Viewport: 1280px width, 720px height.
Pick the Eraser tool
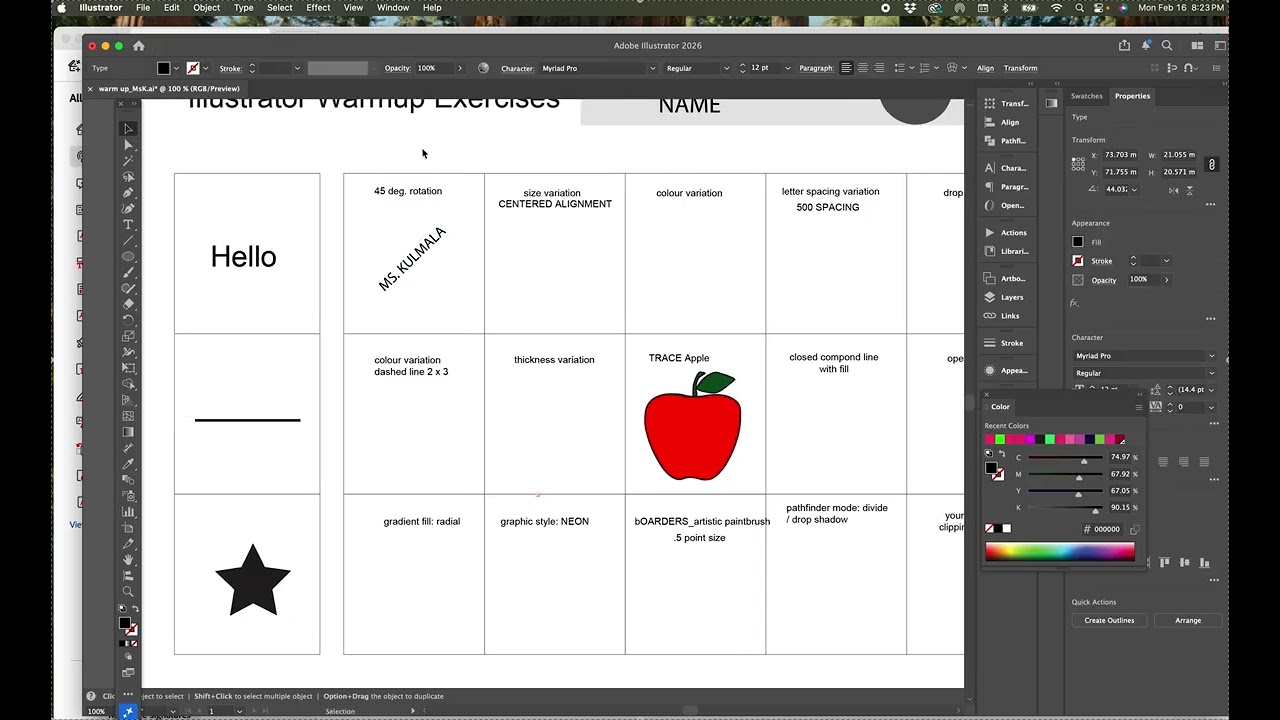coord(128,304)
